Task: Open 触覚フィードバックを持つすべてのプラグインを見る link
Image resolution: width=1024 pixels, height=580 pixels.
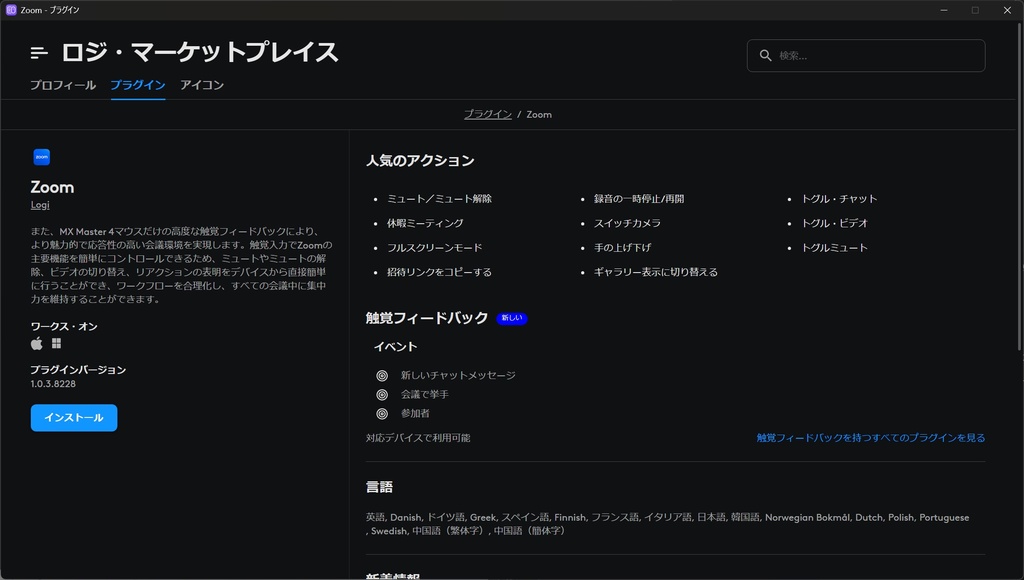Action: pyautogui.click(x=870, y=438)
